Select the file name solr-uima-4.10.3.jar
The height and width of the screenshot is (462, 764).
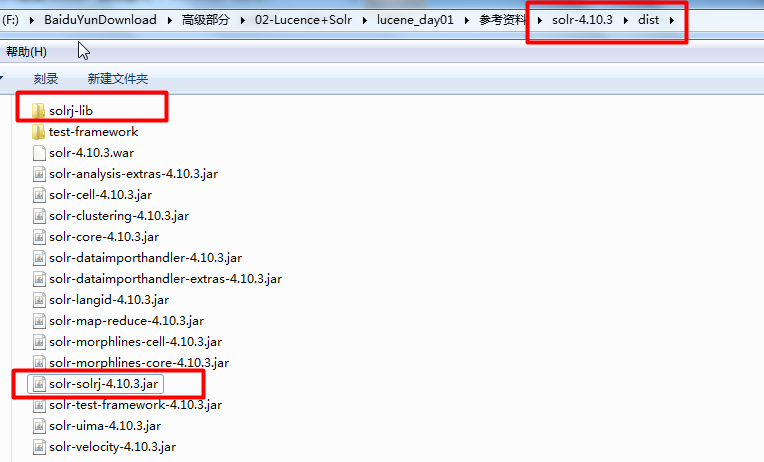coord(105,426)
